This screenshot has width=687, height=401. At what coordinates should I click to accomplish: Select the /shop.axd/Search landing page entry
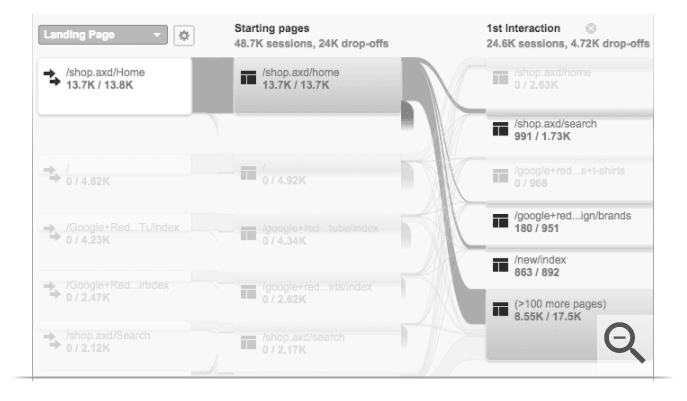coord(115,342)
